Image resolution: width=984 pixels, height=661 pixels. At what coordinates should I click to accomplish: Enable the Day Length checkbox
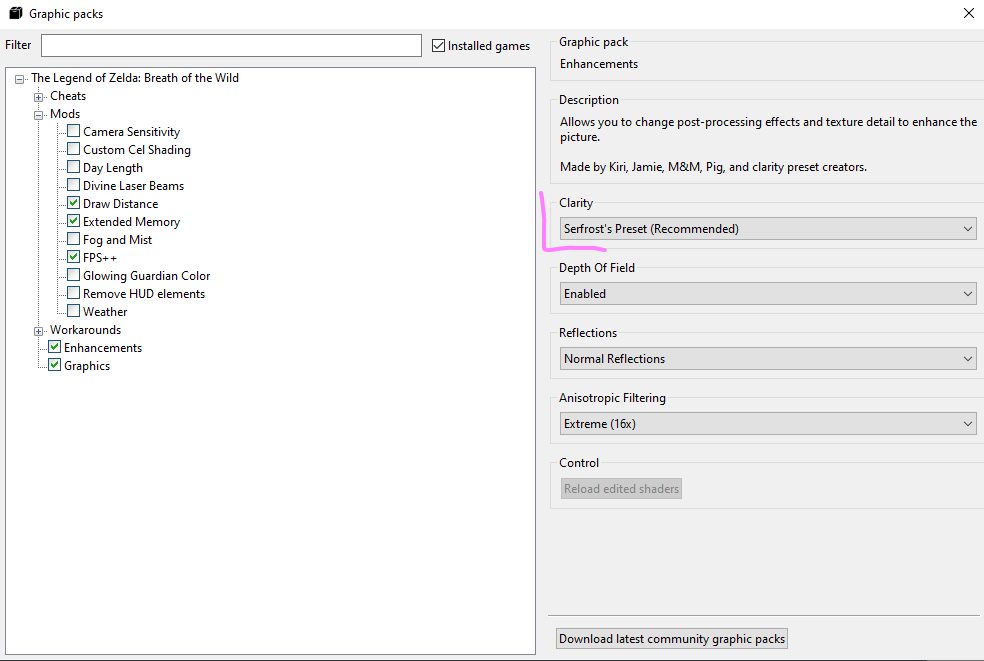point(73,167)
